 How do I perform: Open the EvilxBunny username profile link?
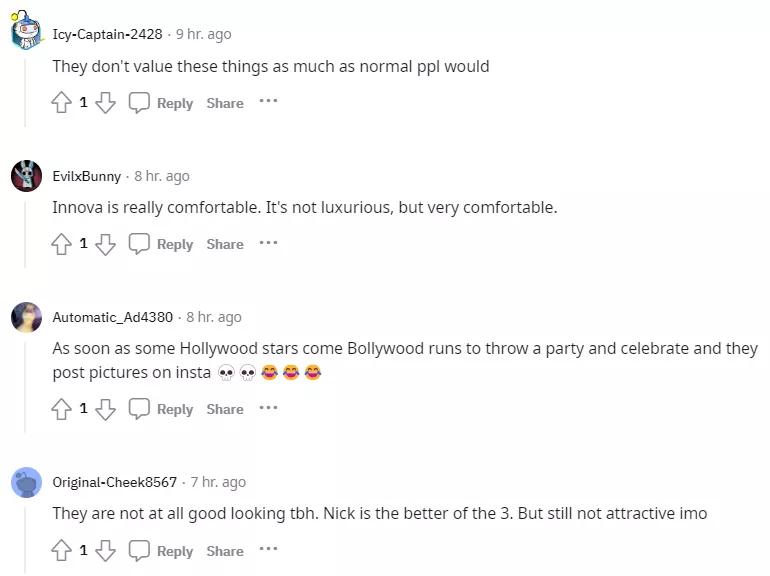86,176
